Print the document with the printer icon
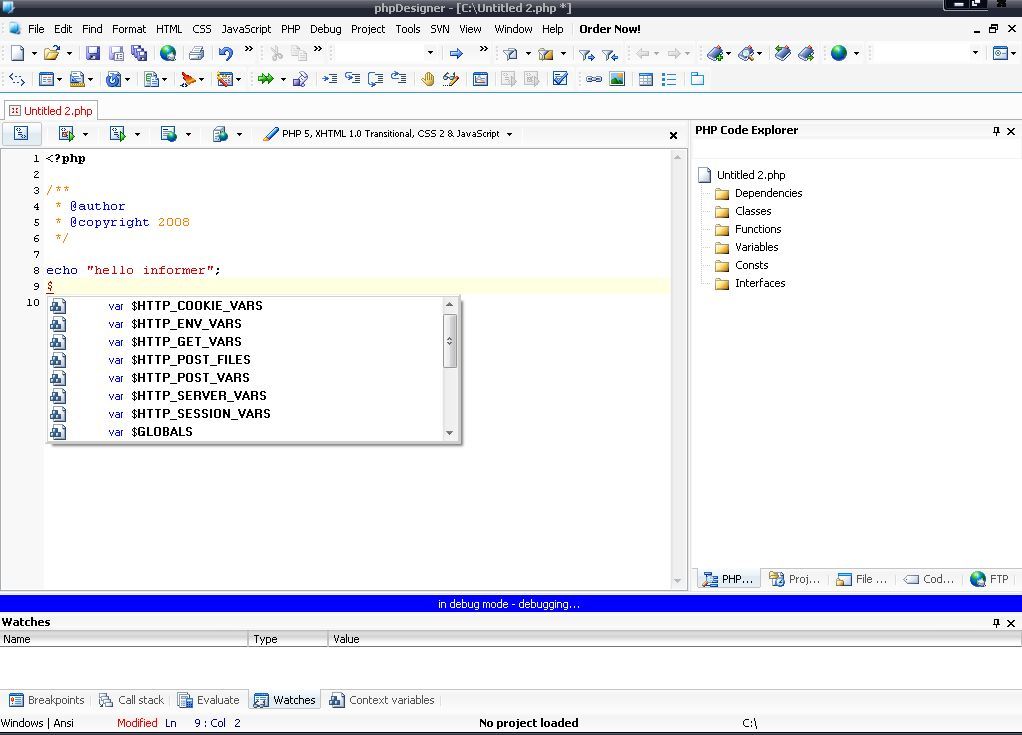 196,53
